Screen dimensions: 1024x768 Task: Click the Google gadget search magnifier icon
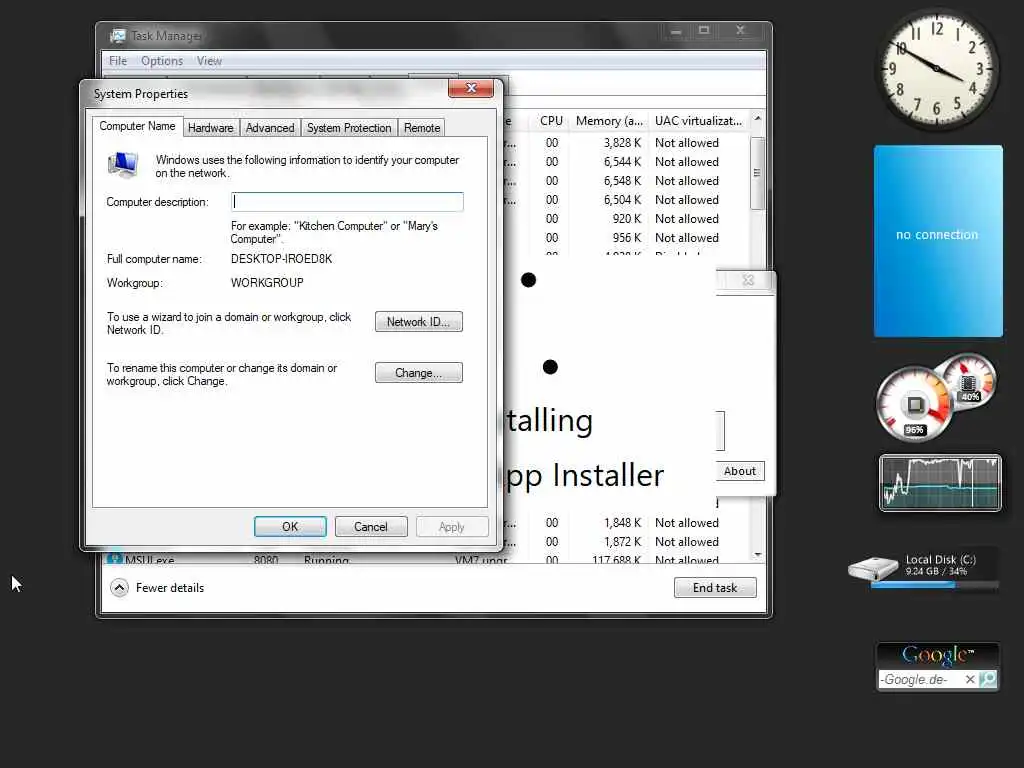tap(988, 679)
